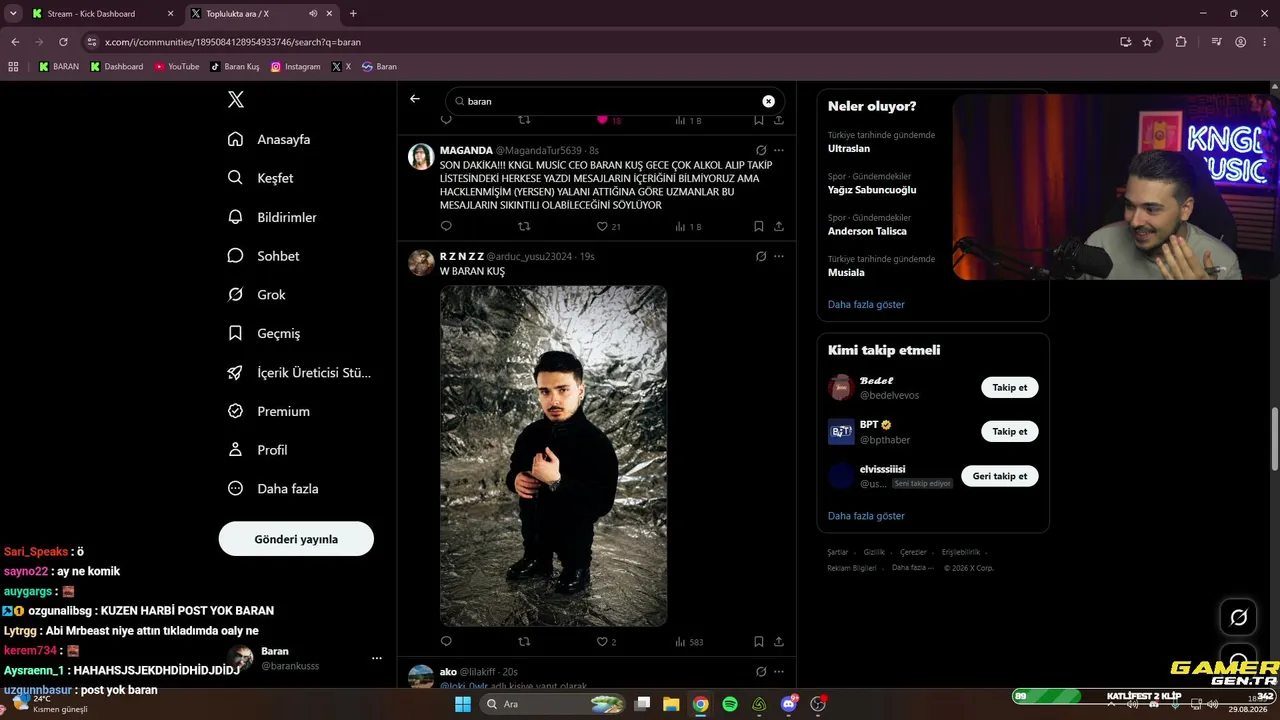
Task: Bookmark this page with the star icon
Action: point(1147,42)
